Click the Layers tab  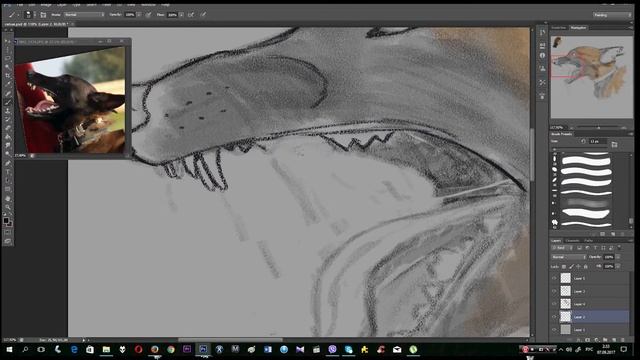click(x=556, y=241)
